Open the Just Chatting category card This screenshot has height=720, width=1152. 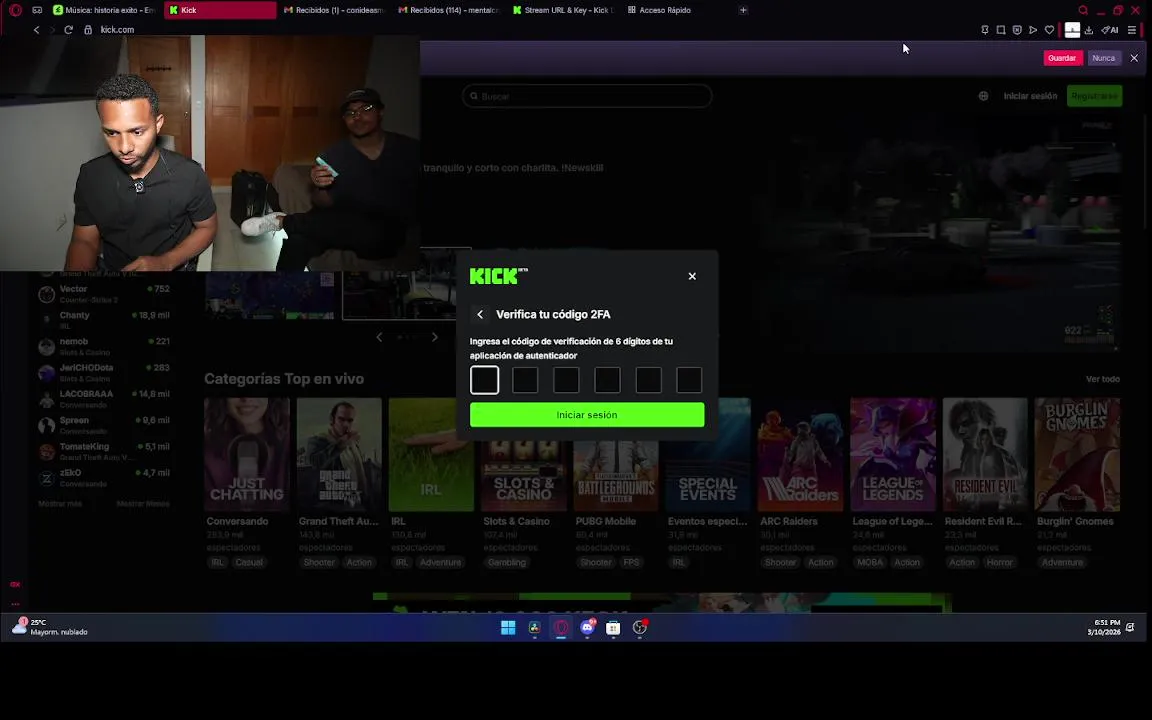[247, 455]
